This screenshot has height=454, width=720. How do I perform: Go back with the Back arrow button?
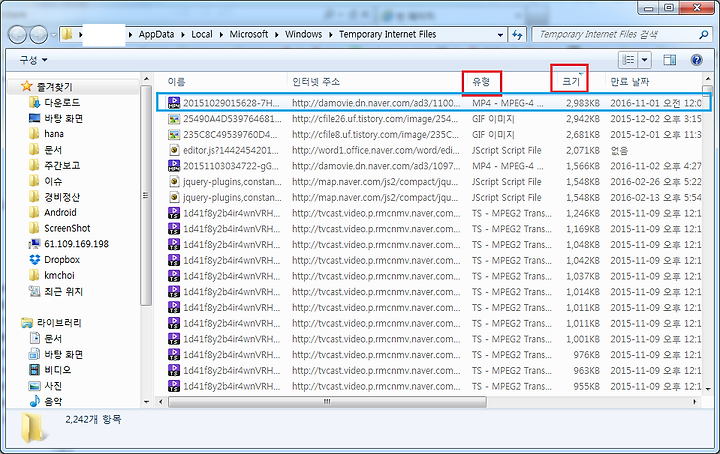point(17,34)
